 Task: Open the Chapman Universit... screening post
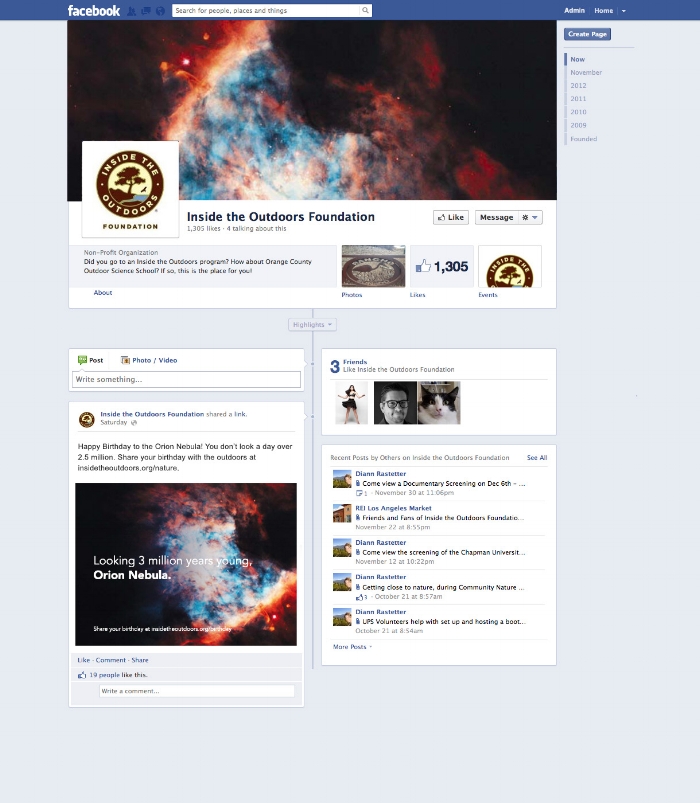pos(443,553)
